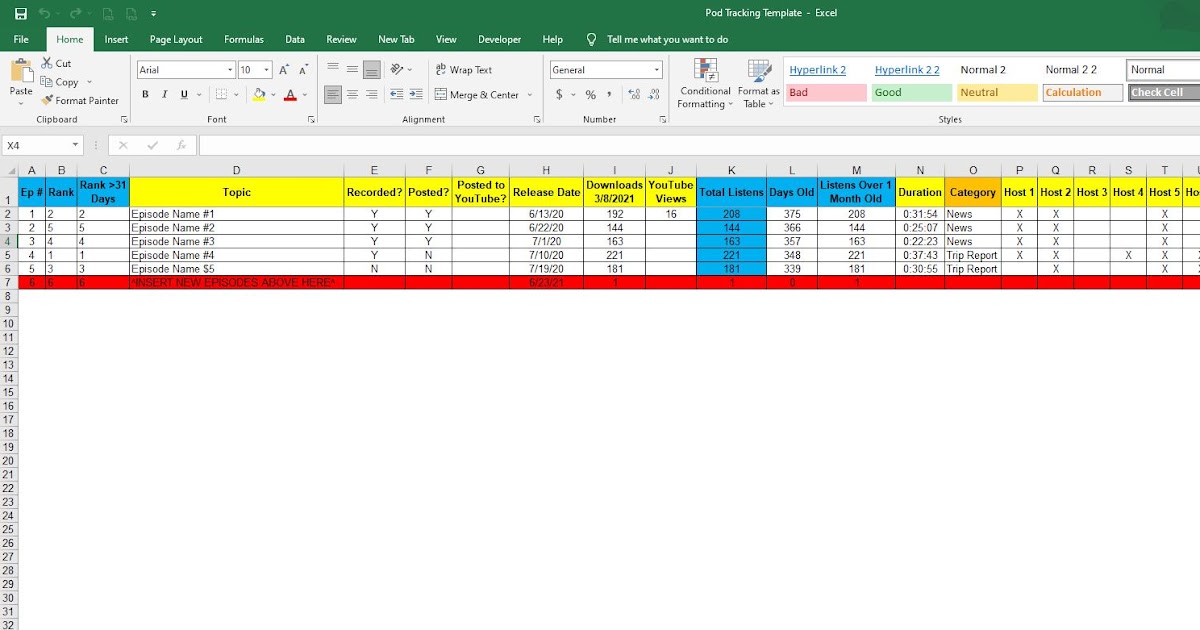This screenshot has width=1200, height=630.
Task: Open the Font size dropdown
Action: (x=266, y=70)
